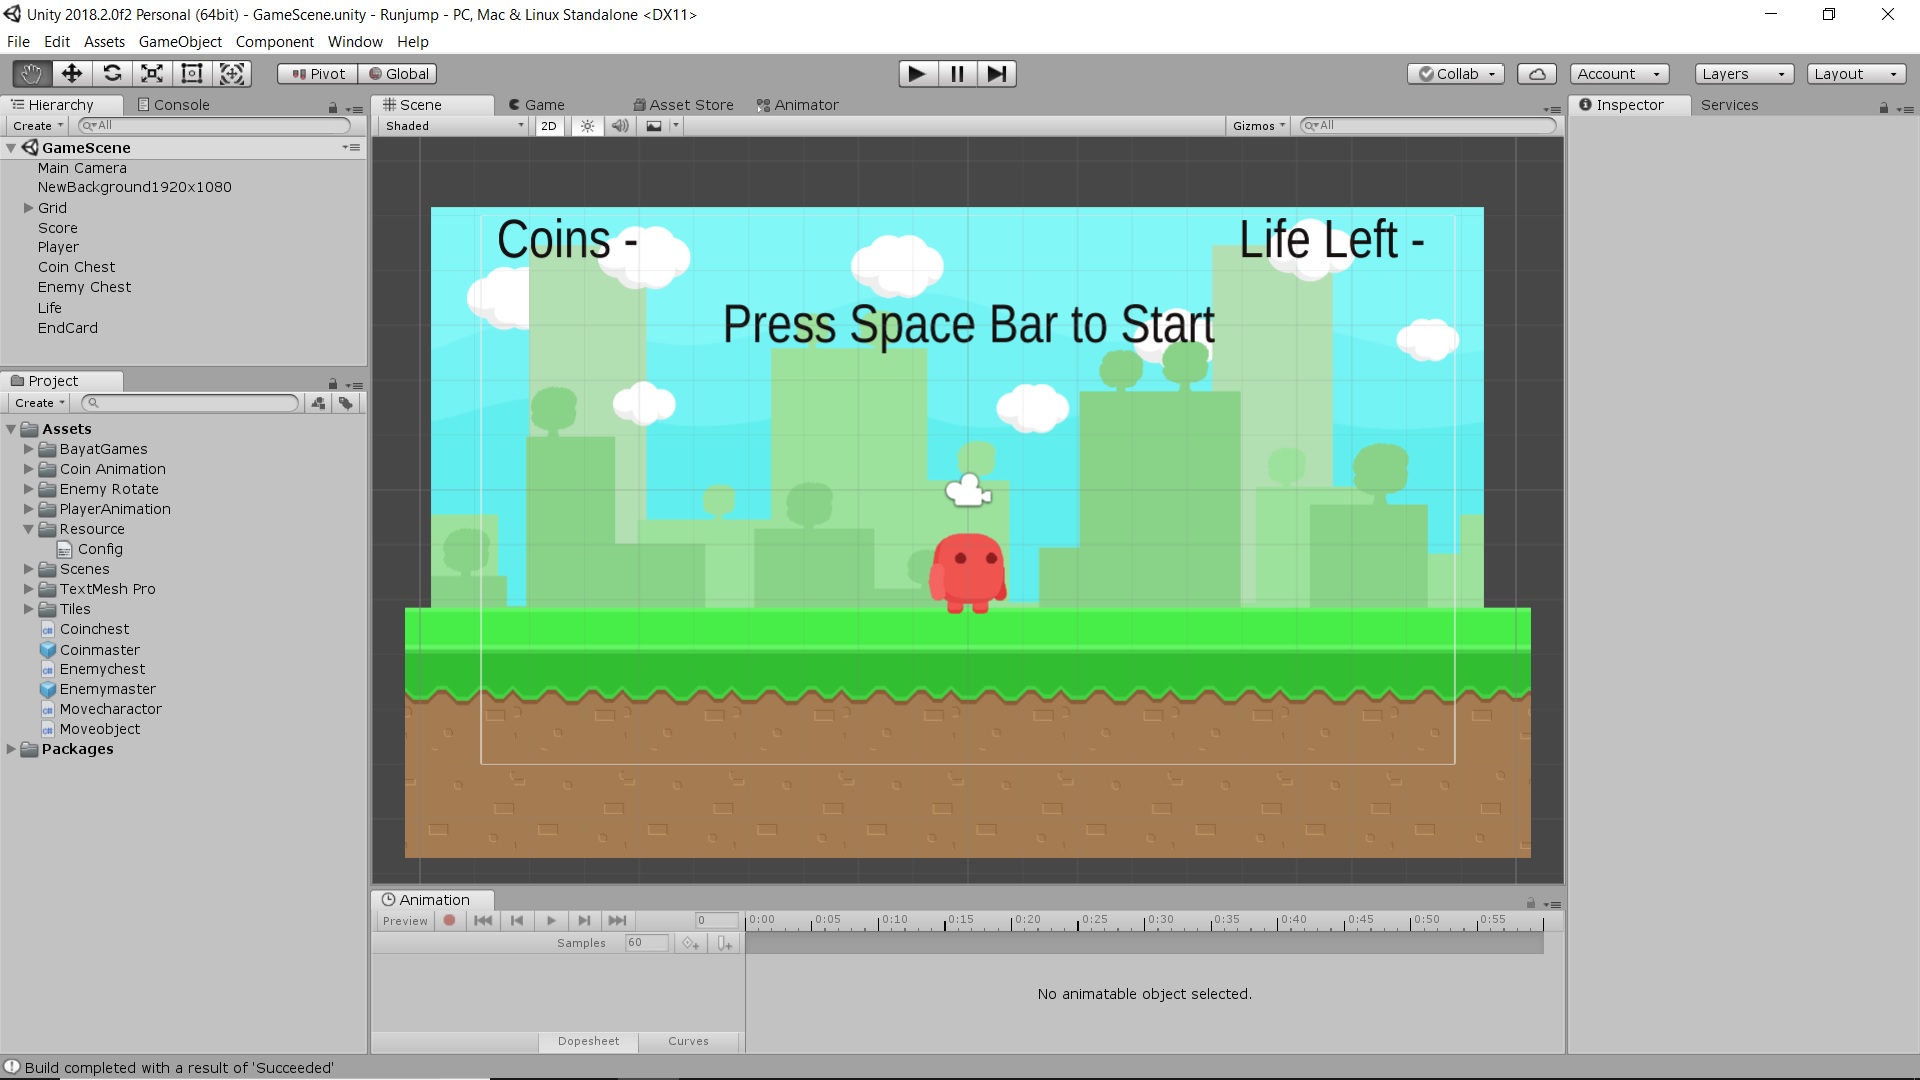Switch to the Game tab

pos(536,105)
